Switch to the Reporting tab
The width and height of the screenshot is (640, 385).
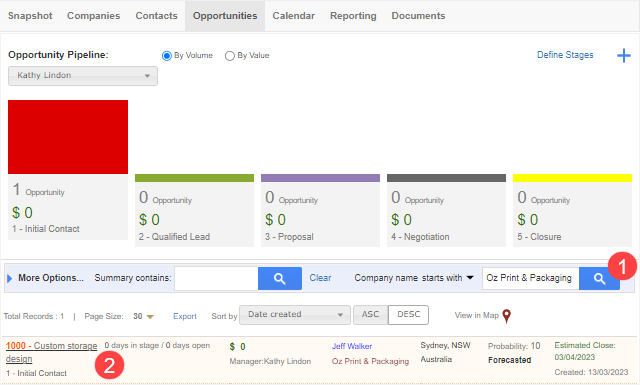[353, 16]
